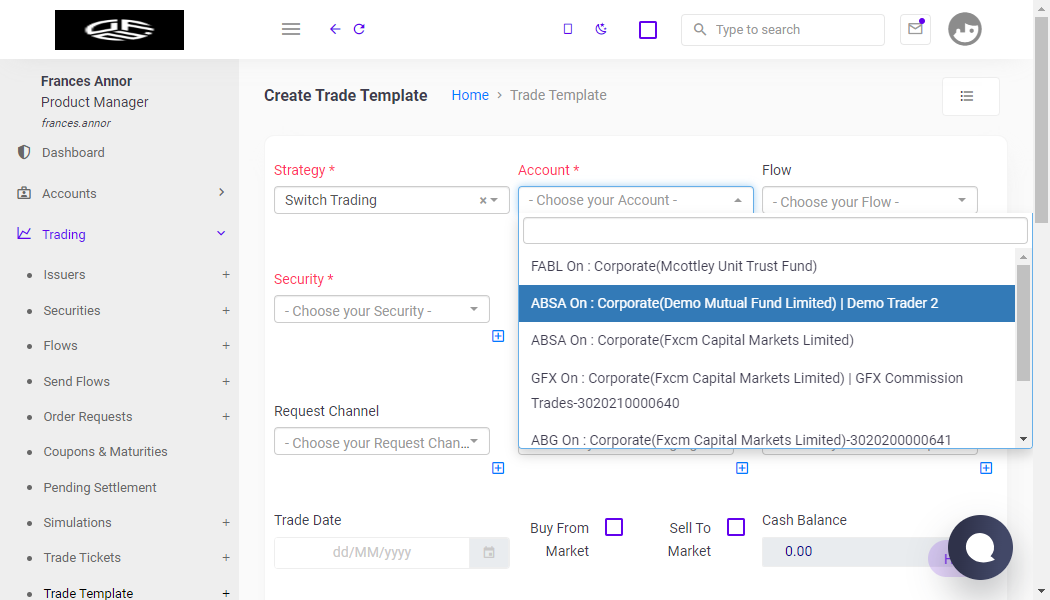Screen dimensions: 1050x600
Task: Select ABSA On Demo Mutual Fund Limited
Action: tap(767, 303)
